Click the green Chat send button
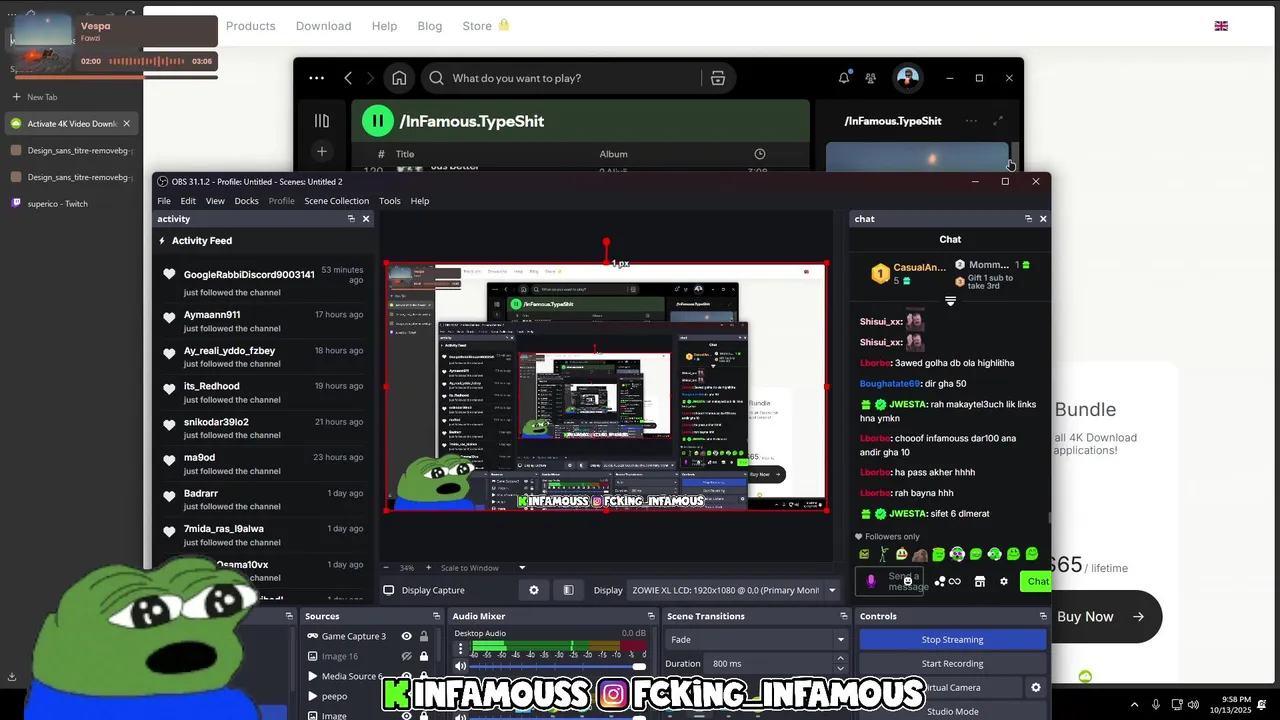 click(1036, 581)
